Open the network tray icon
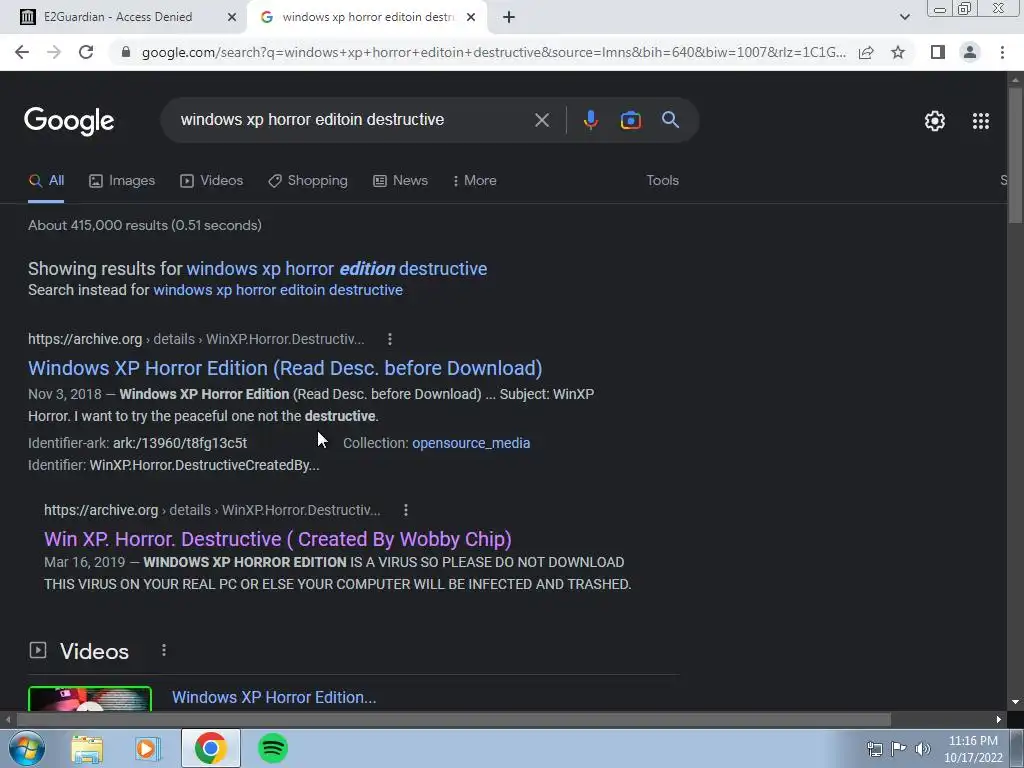This screenshot has height=768, width=1024. click(874, 749)
